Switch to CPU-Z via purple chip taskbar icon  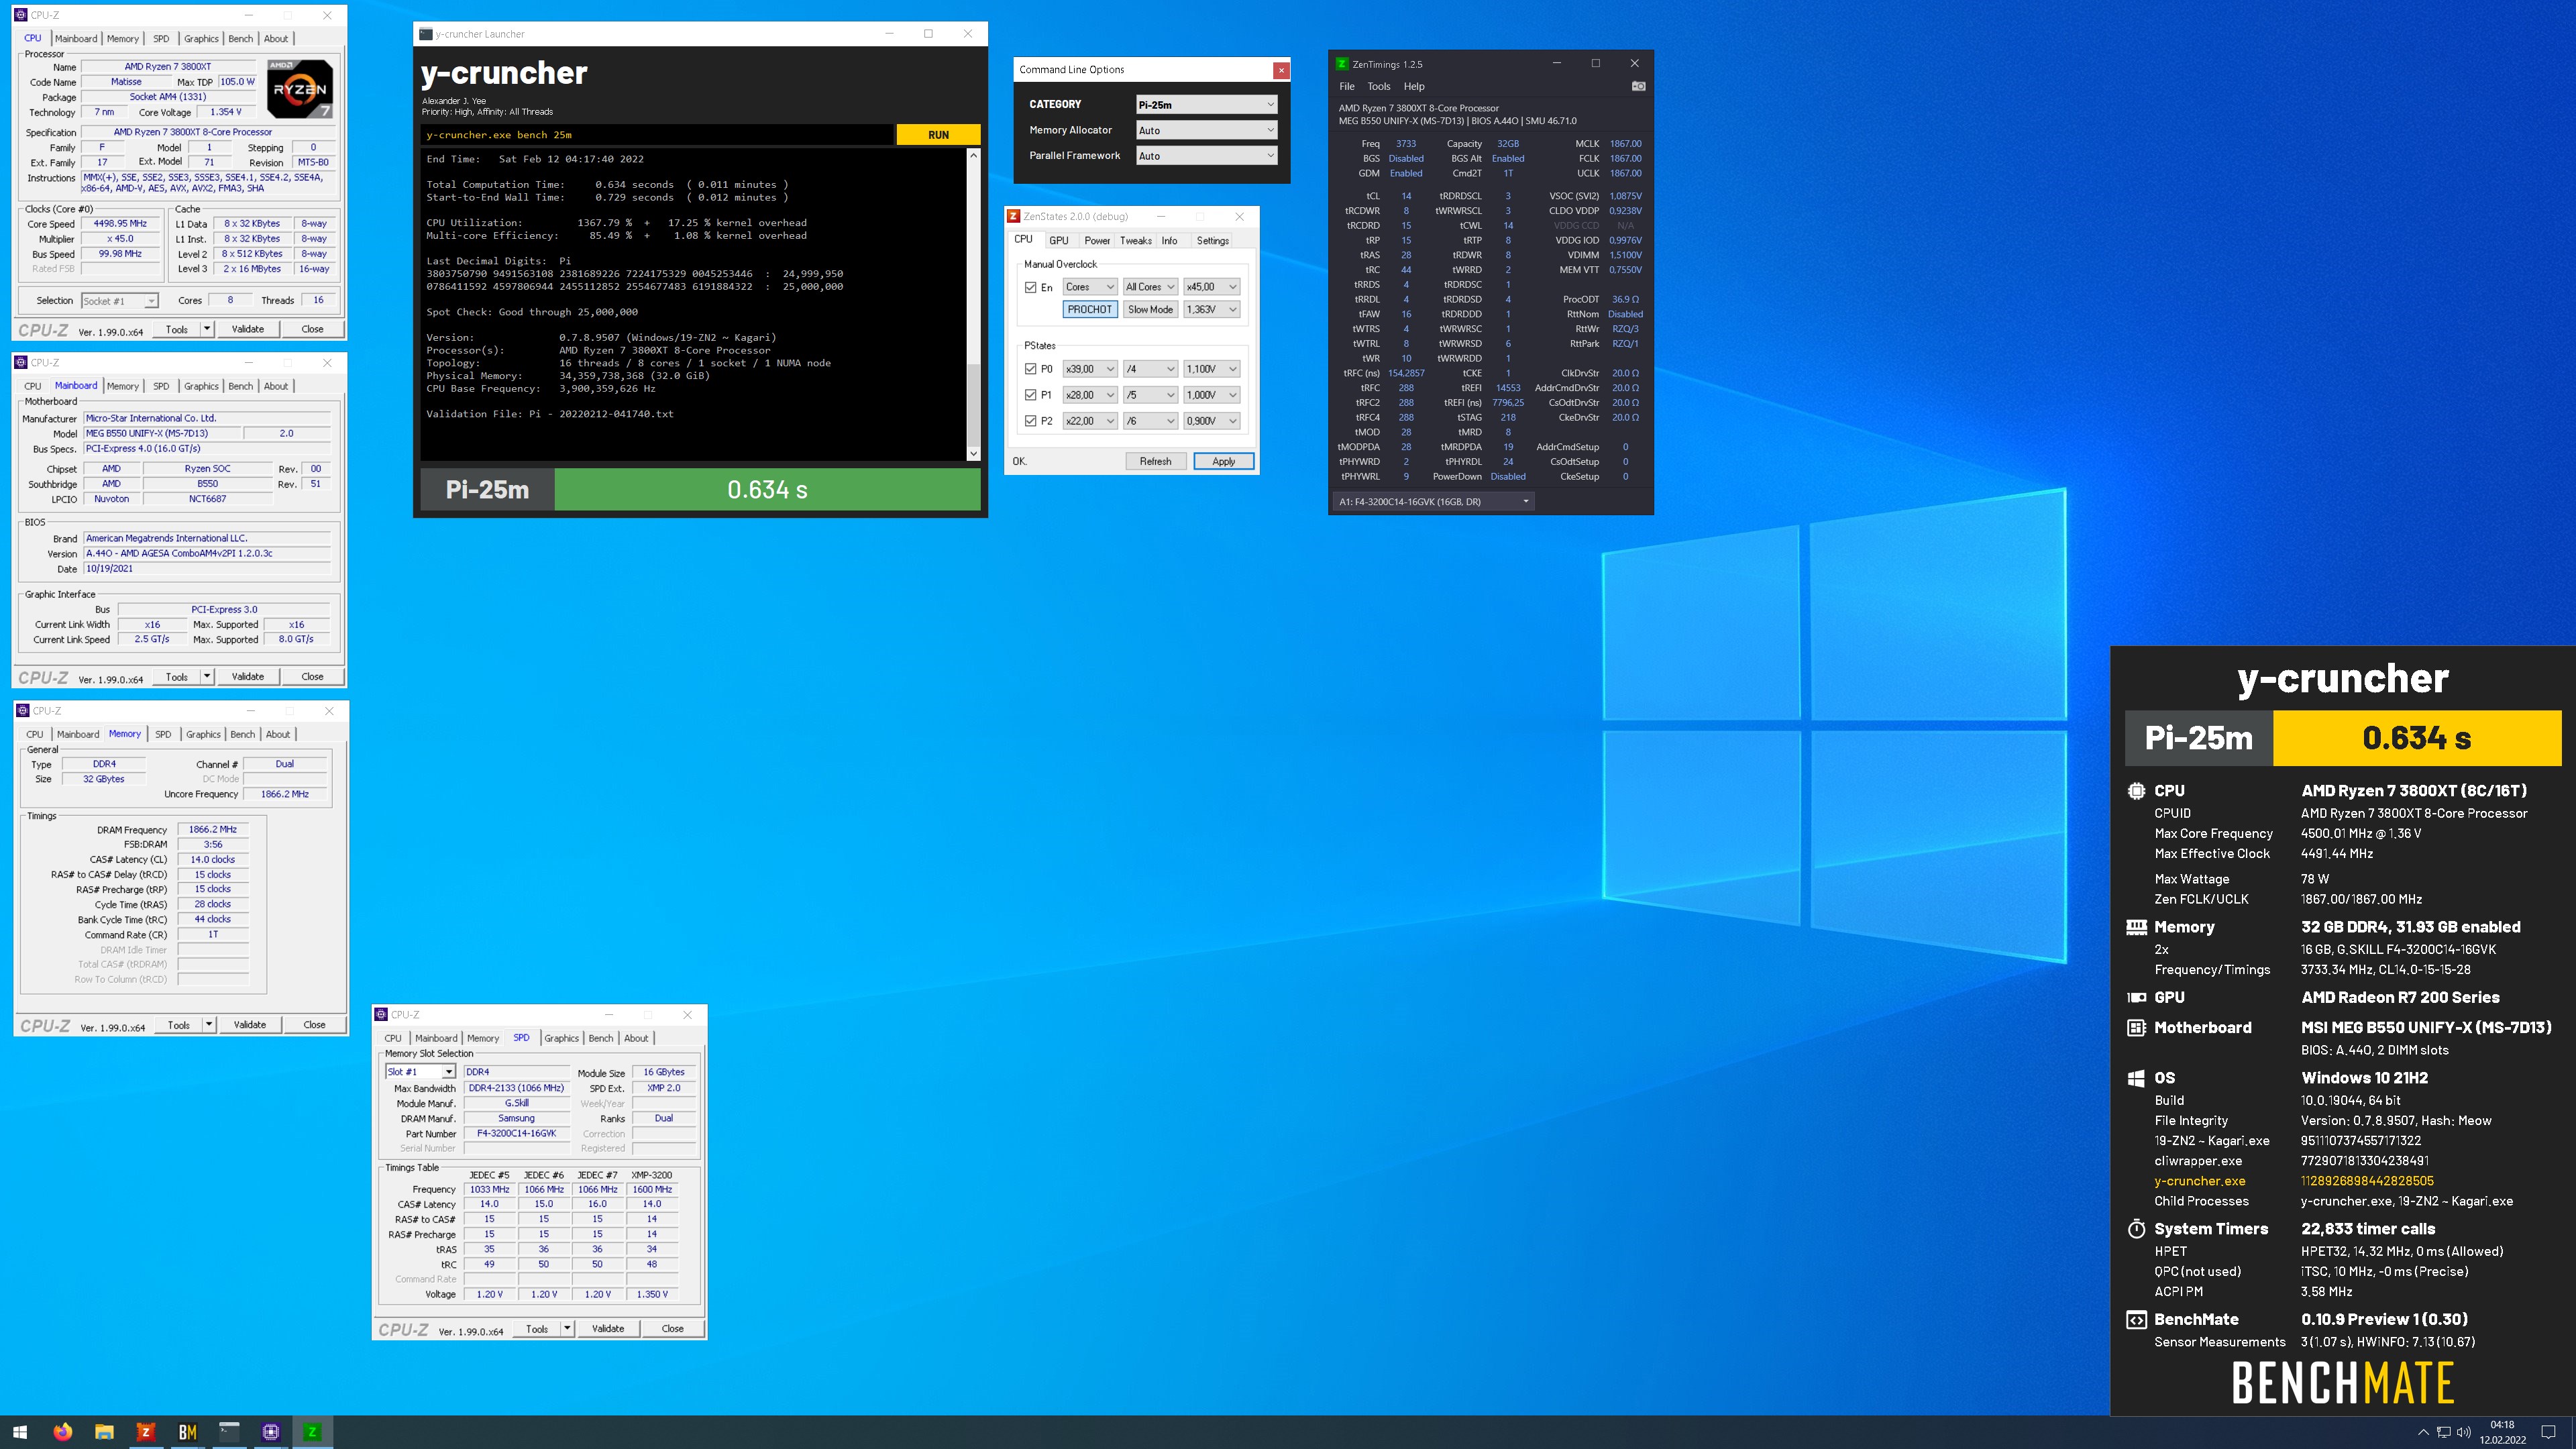tap(270, 1432)
